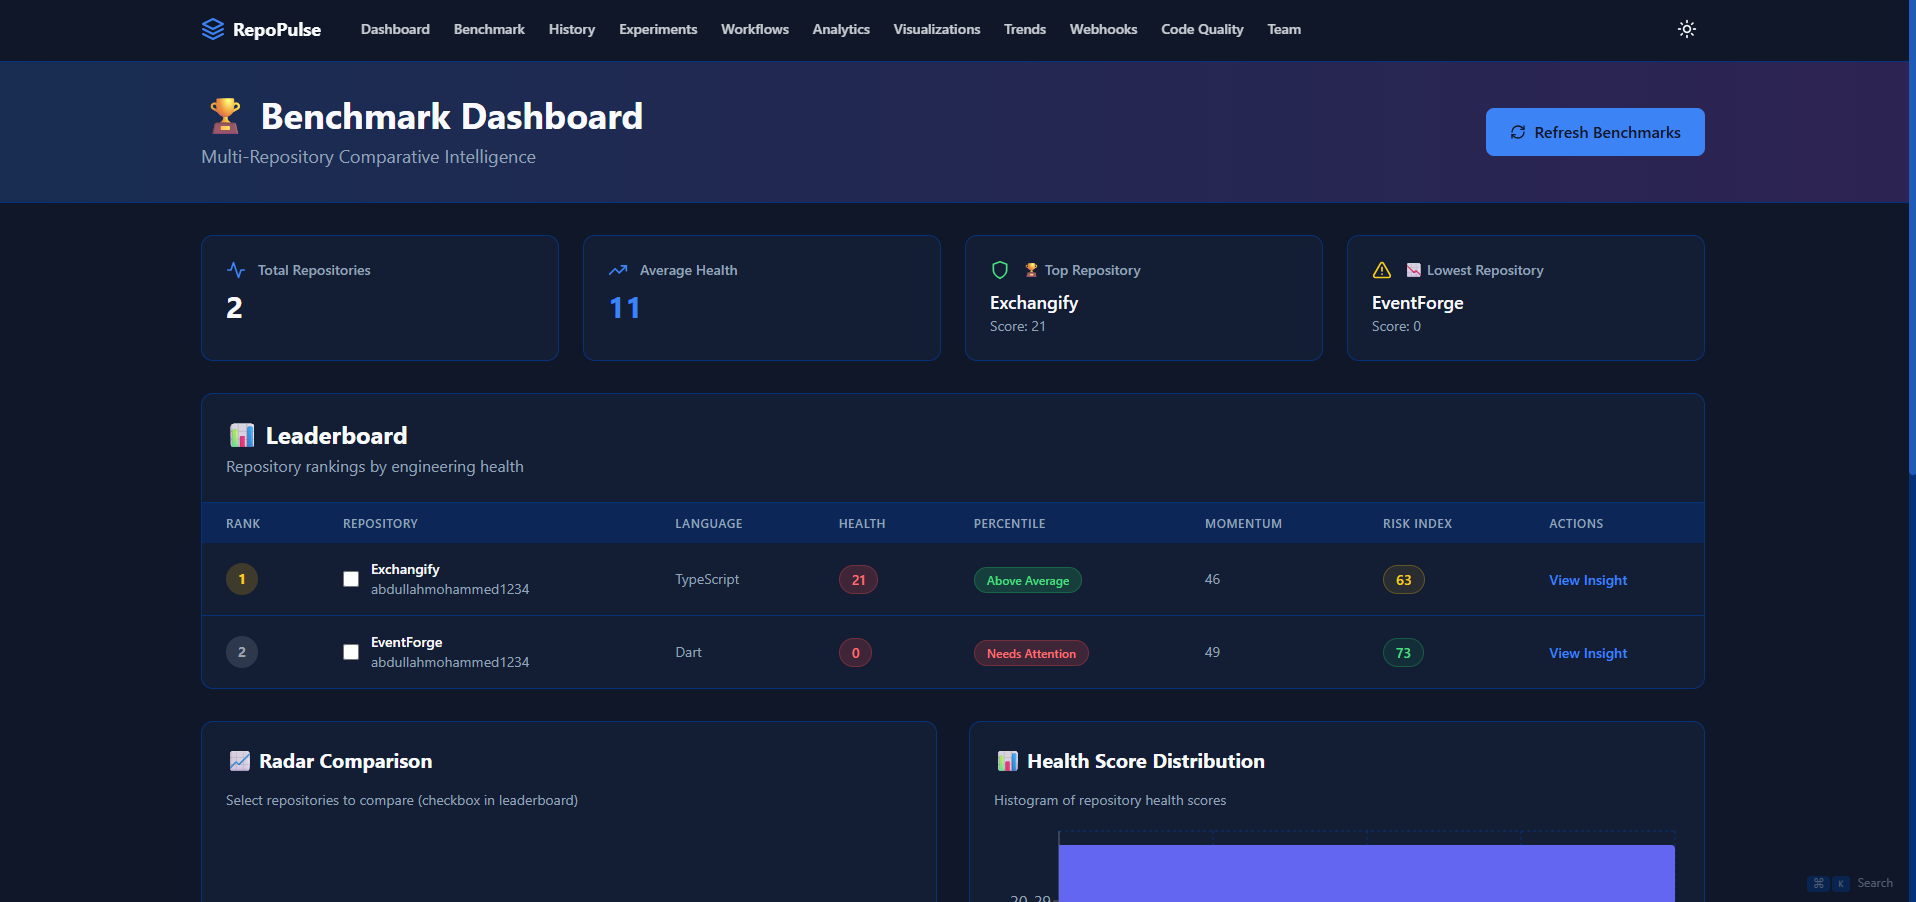This screenshot has height=902, width=1916.
Task: Click the RepoPulse brand name
Action: (x=277, y=29)
